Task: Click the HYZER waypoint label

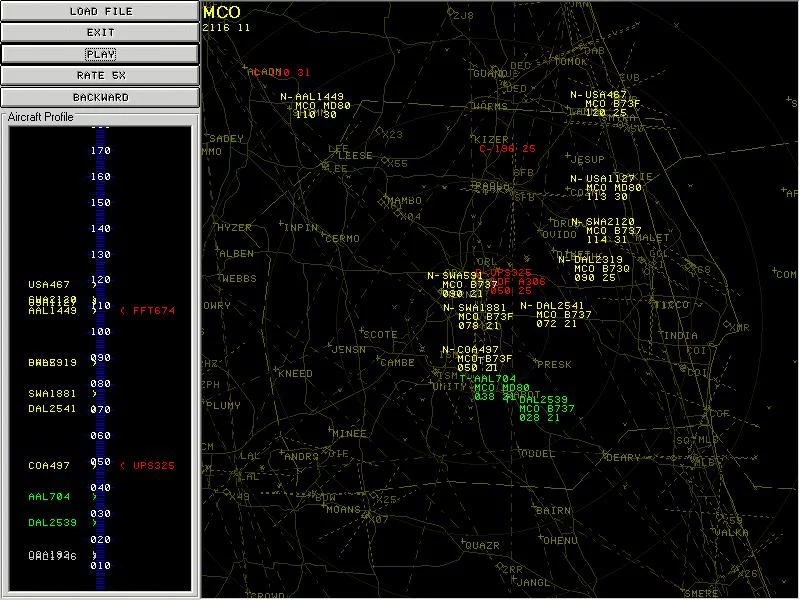Action: [234, 227]
